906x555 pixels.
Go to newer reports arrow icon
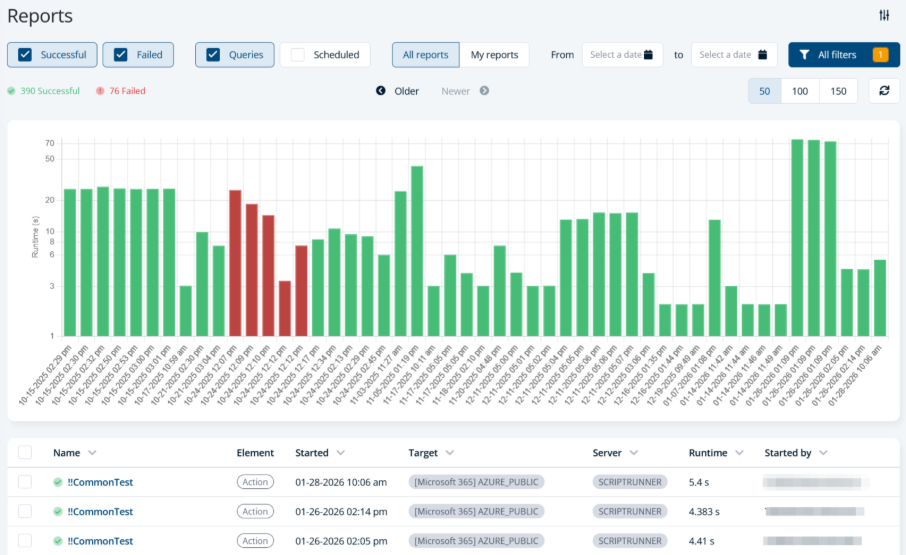pos(484,91)
